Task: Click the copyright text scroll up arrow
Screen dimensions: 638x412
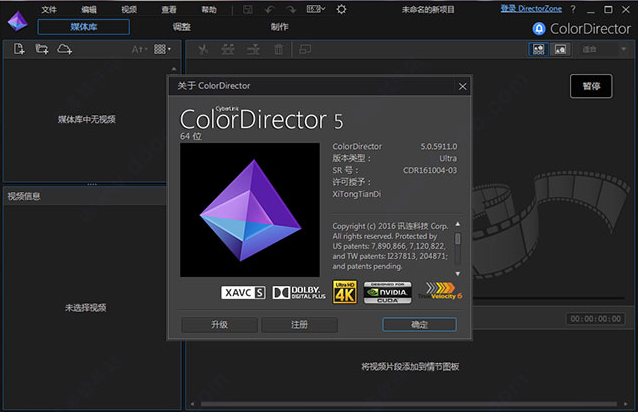Action: [x=458, y=224]
